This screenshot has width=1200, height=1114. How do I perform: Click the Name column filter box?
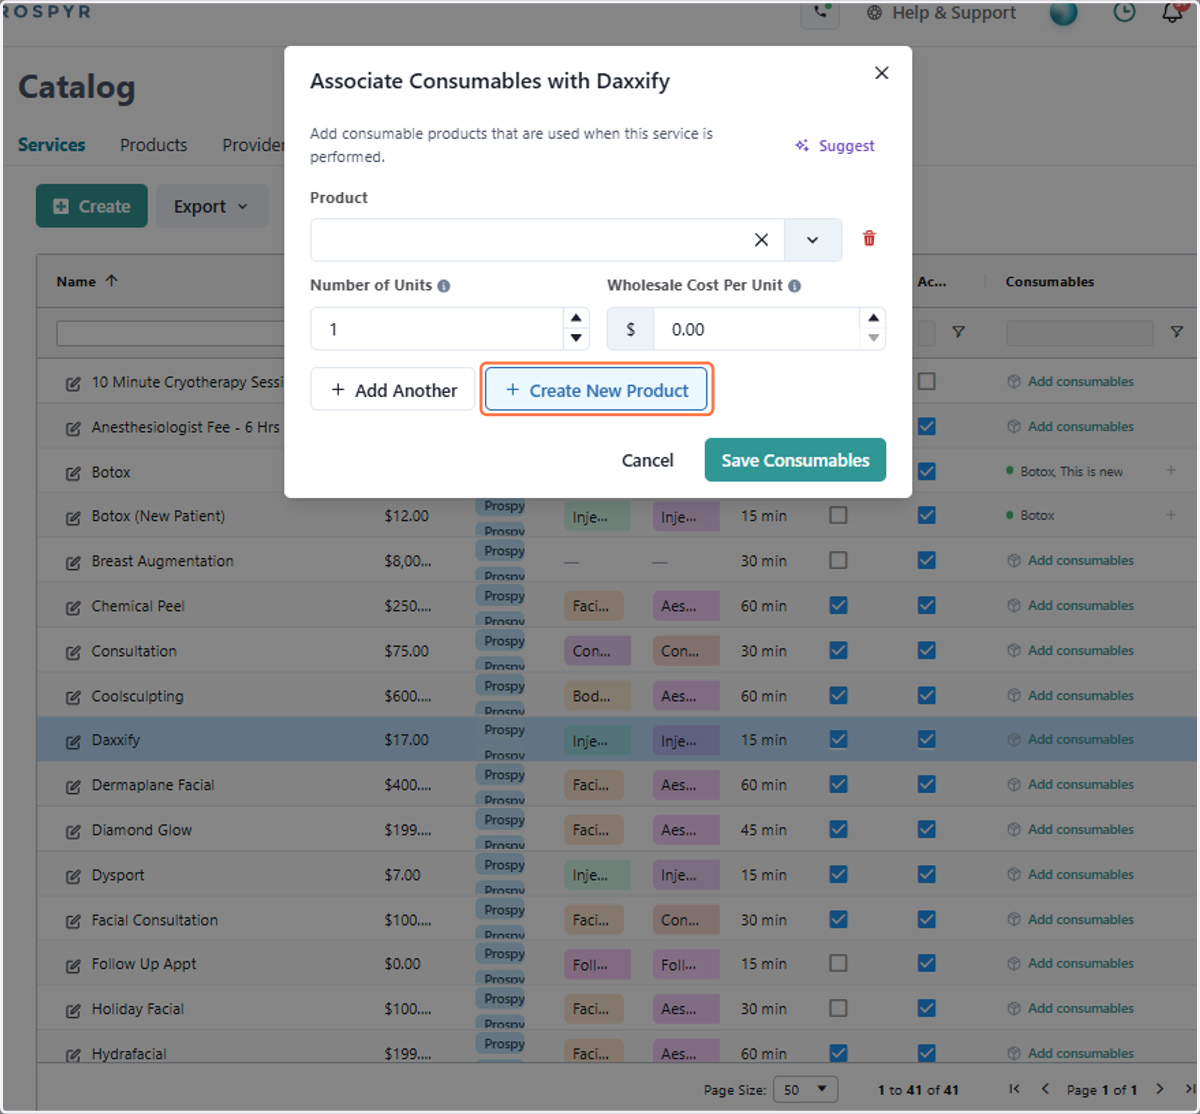coord(170,333)
